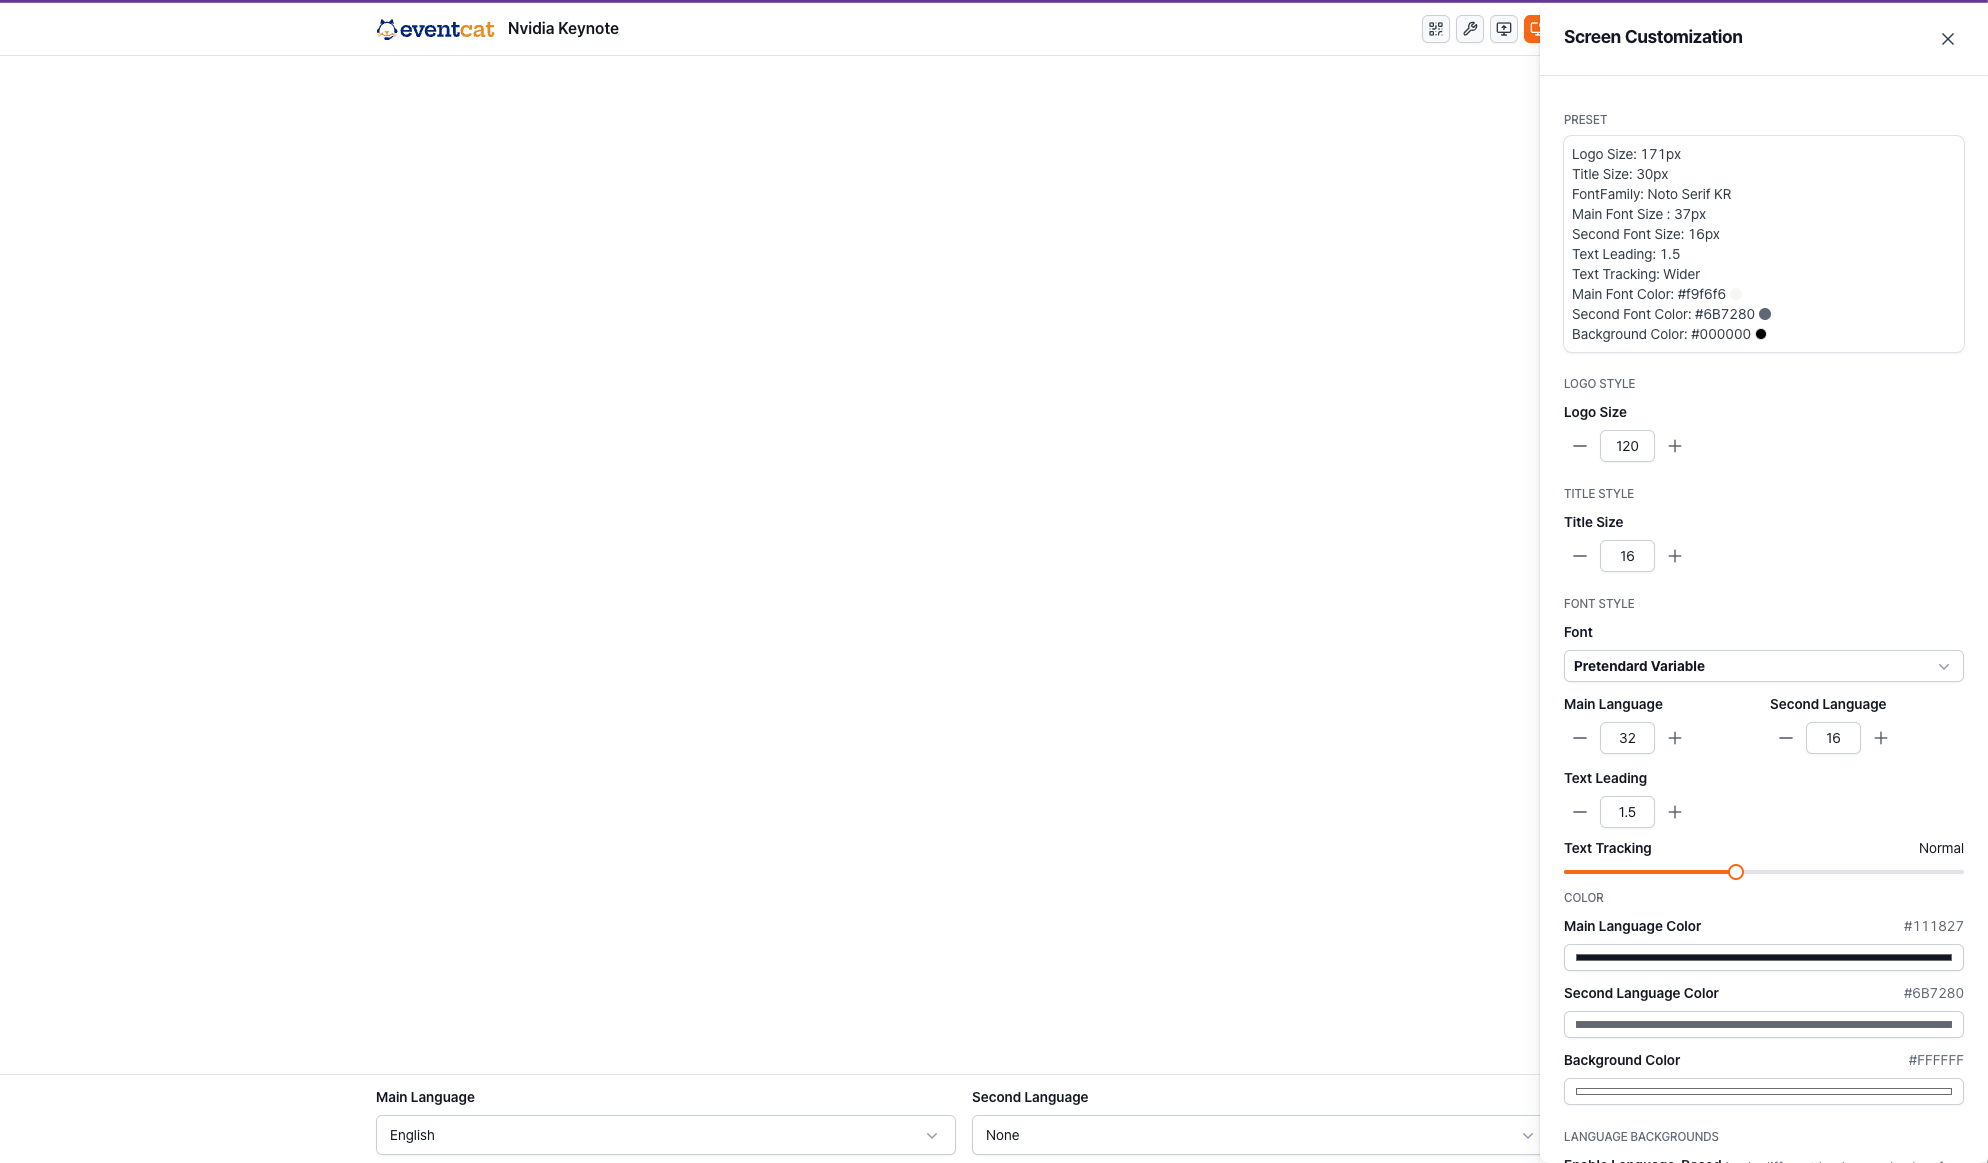This screenshot has width=1988, height=1163.
Task: Decrease the Logo Size with minus
Action: coord(1580,446)
